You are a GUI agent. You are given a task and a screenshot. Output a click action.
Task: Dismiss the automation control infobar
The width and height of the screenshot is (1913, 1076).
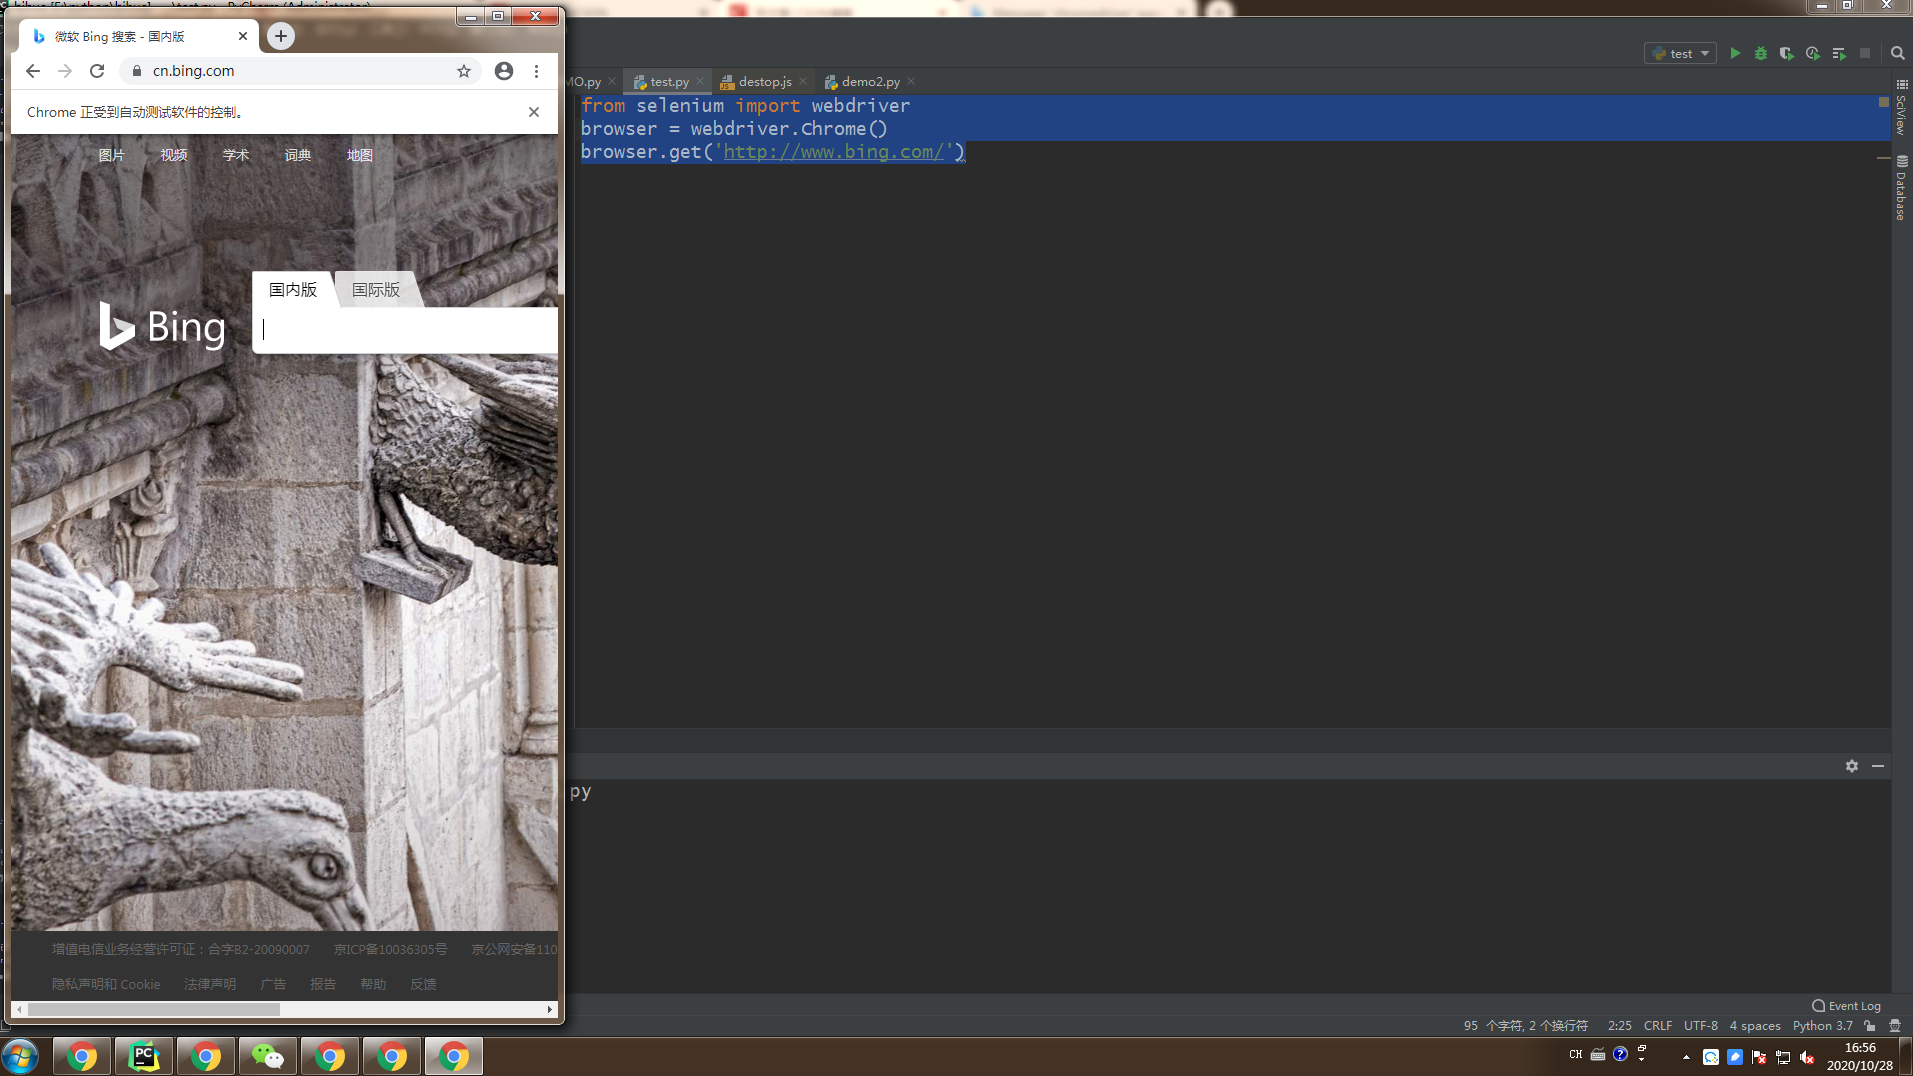click(534, 112)
